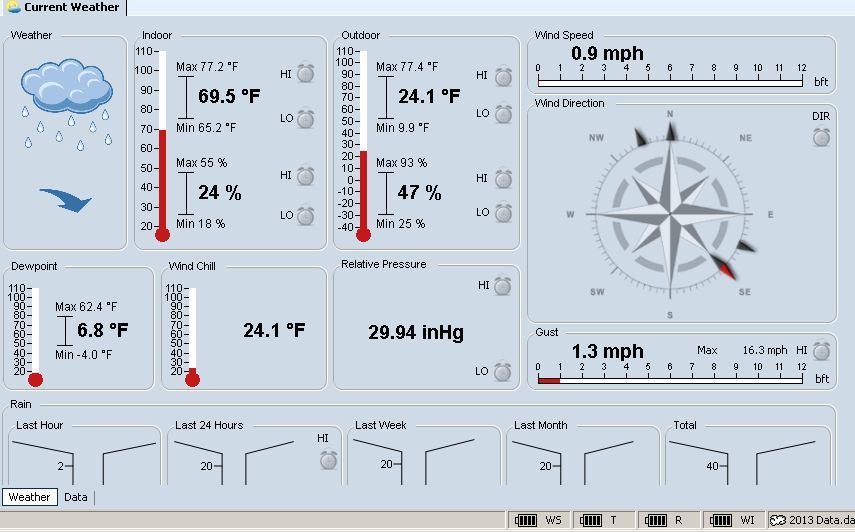Select the Weather tab at bottom
855x532 pixels.
(x=30, y=497)
